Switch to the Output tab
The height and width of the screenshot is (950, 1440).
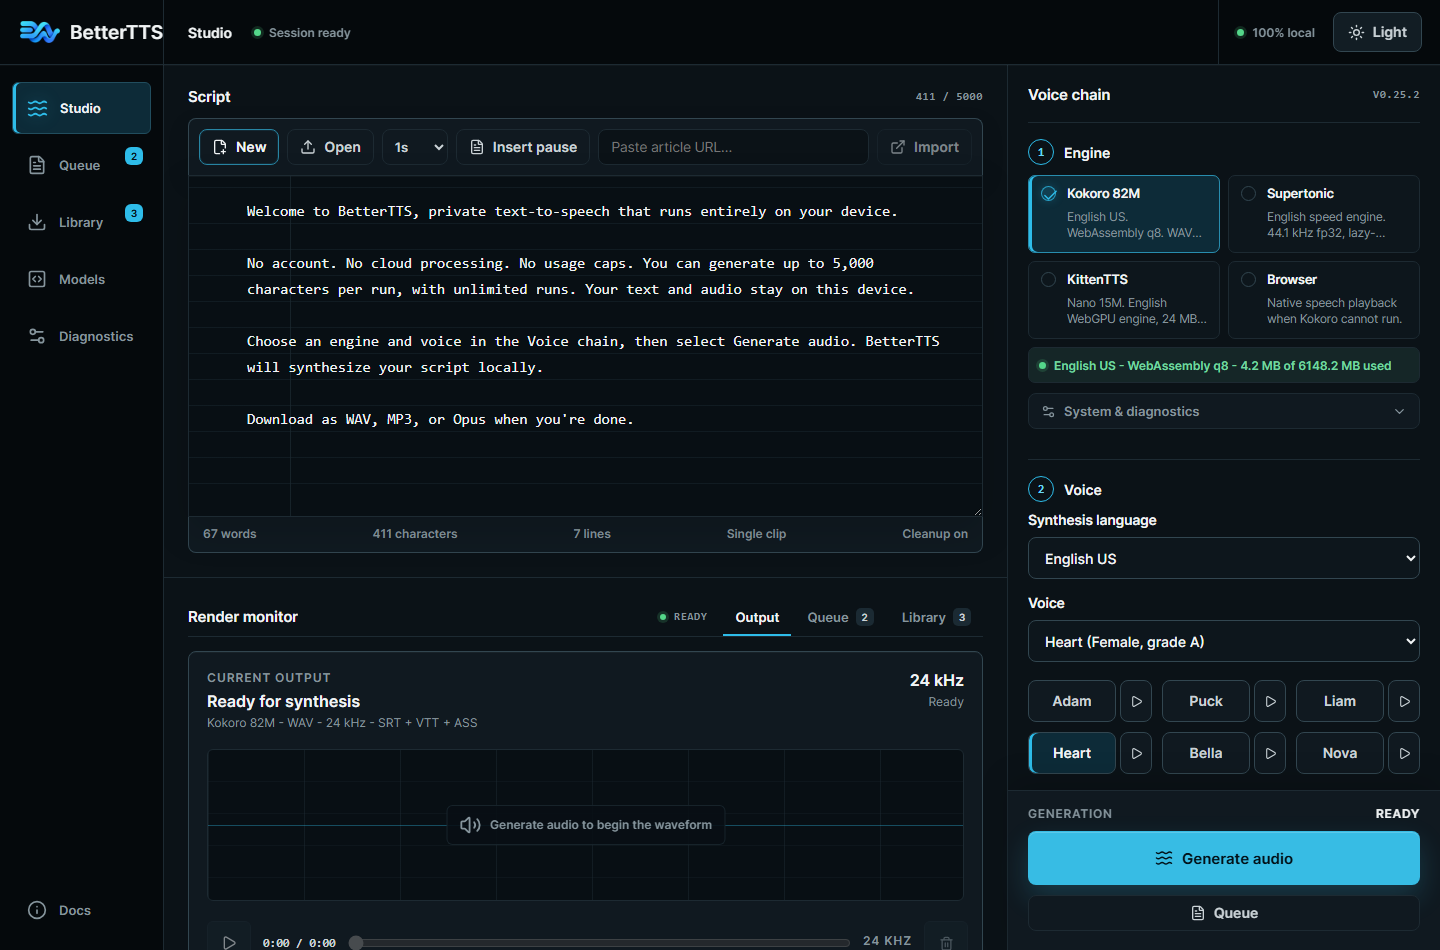click(757, 617)
